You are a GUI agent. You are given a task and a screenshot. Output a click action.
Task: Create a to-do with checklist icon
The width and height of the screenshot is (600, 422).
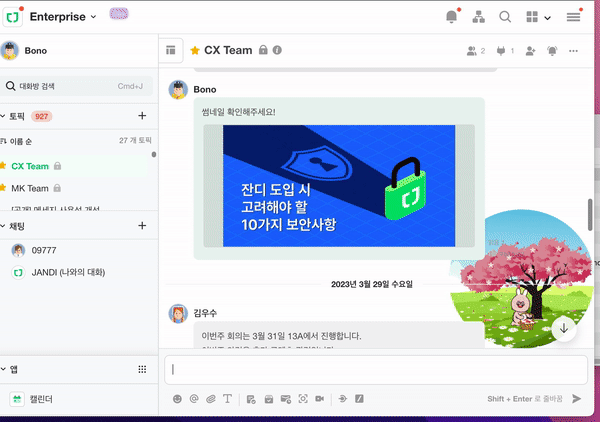251,399
